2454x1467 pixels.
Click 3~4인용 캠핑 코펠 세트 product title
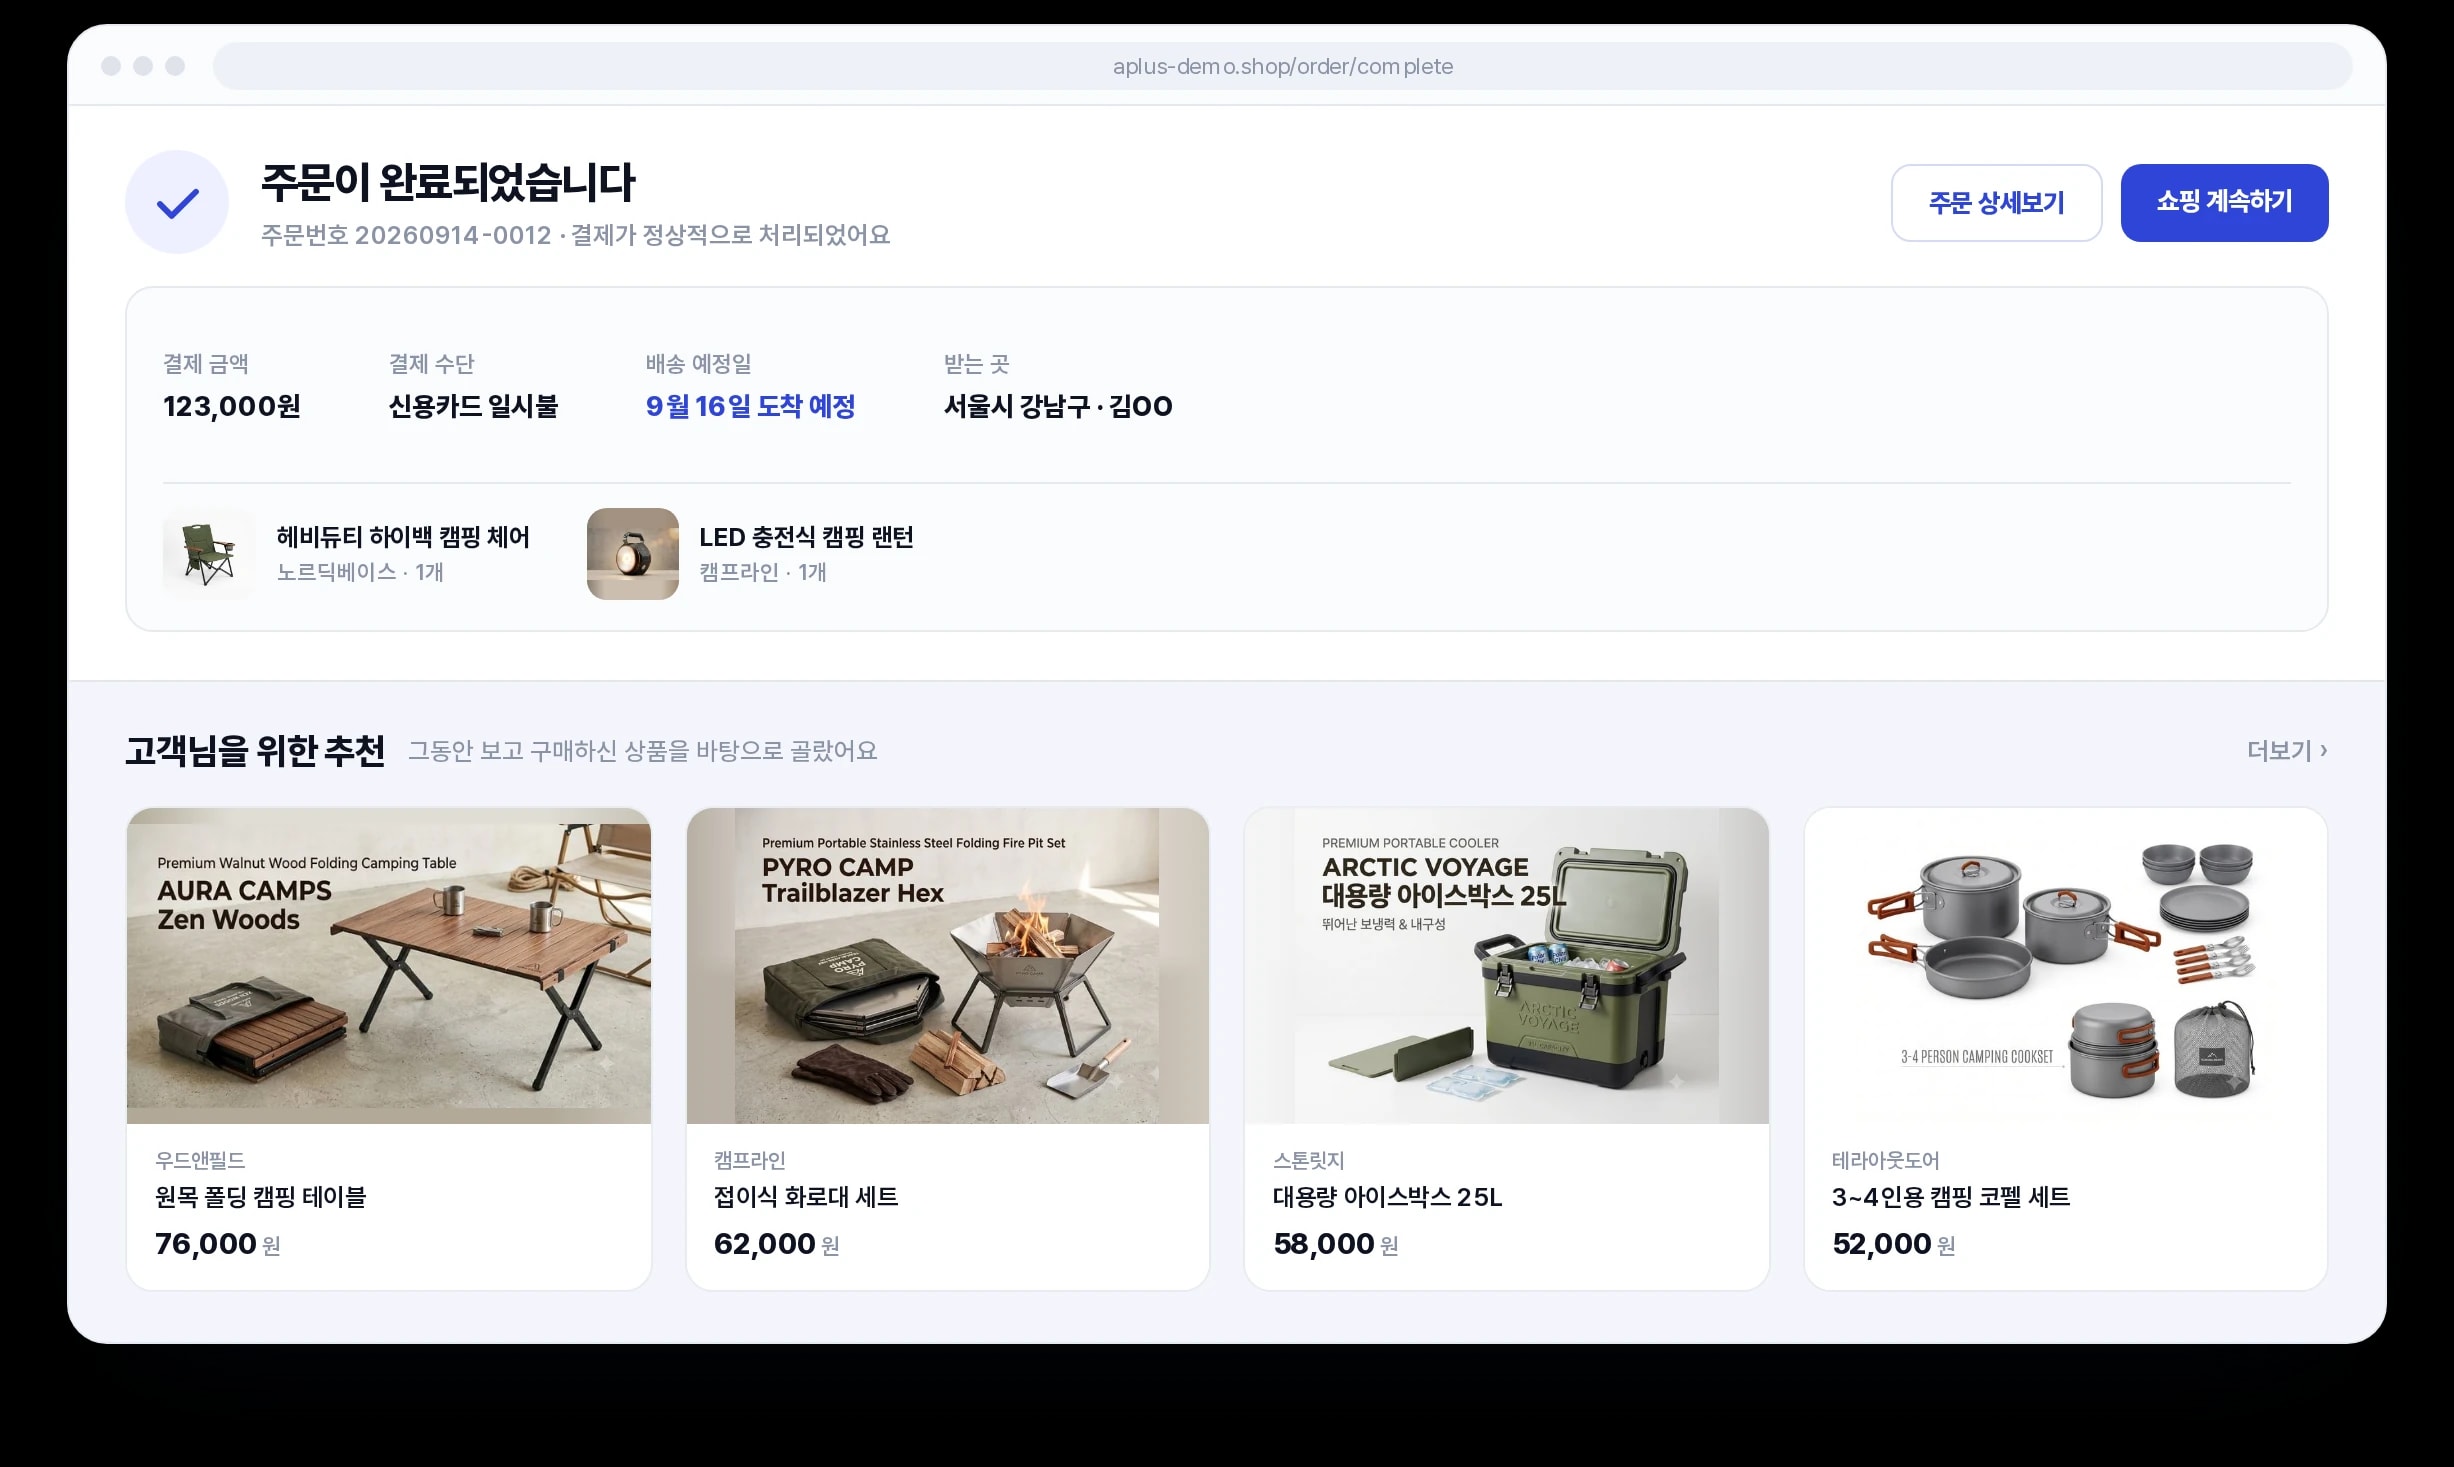tap(1951, 1197)
